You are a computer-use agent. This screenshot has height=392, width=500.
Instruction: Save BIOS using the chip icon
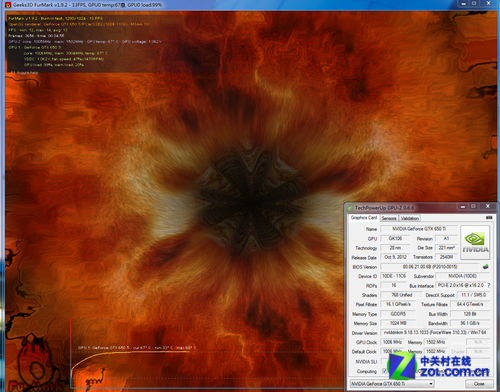pyautogui.click(x=486, y=267)
